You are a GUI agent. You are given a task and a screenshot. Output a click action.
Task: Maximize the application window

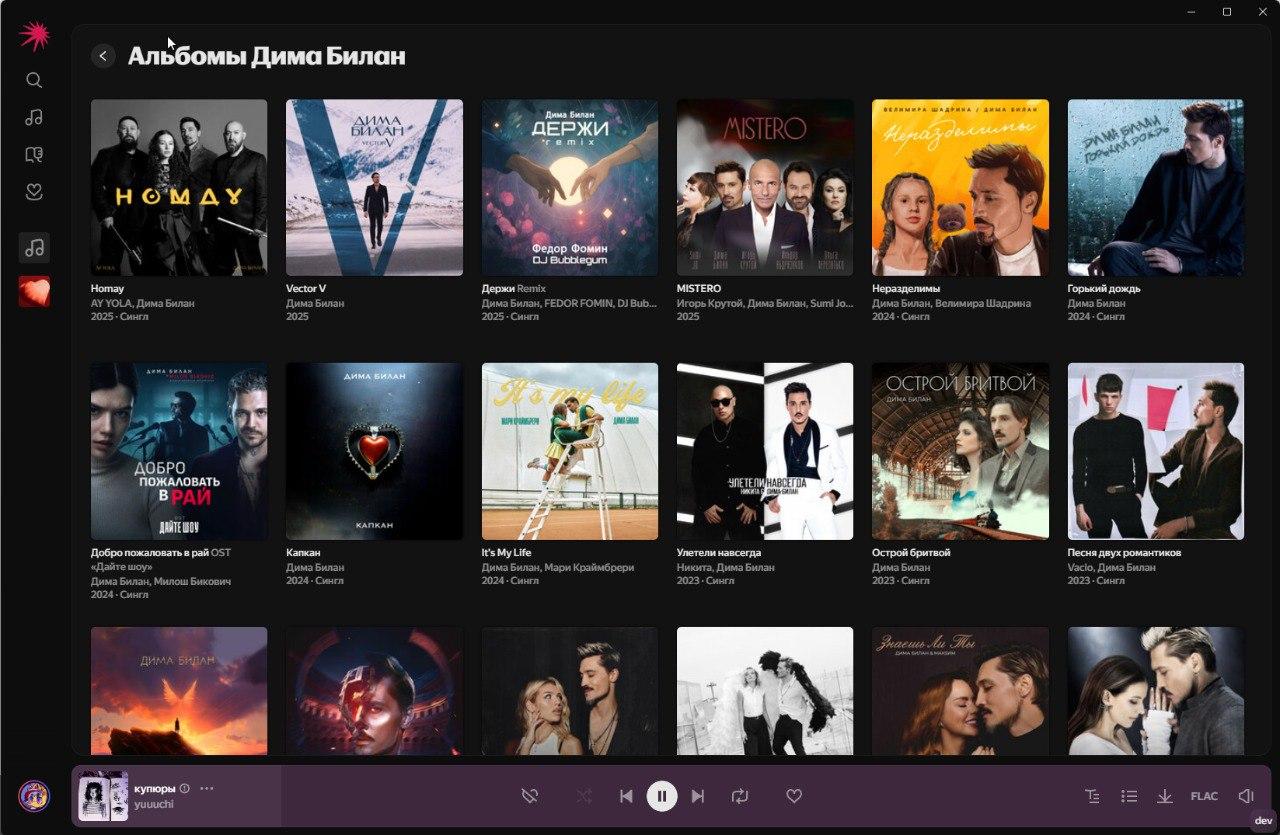click(1227, 12)
